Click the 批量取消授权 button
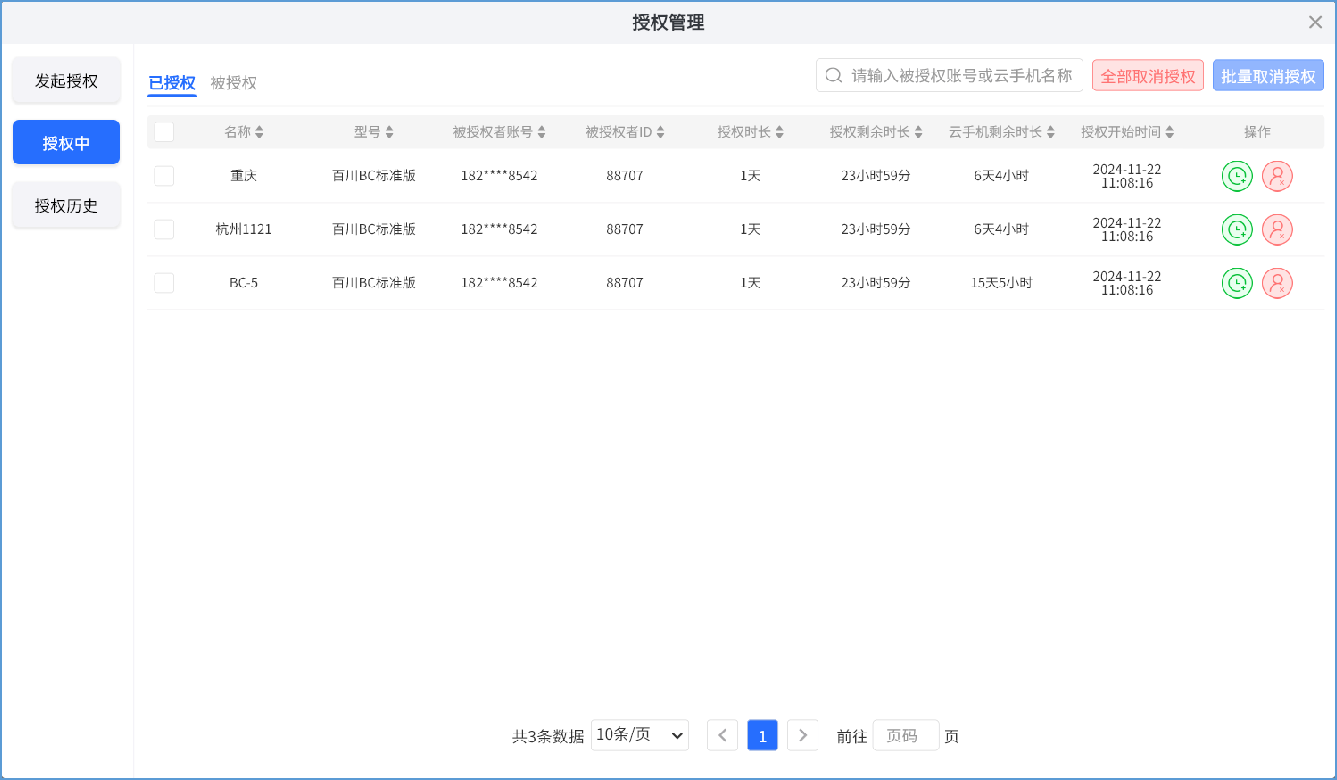This screenshot has width=1337, height=780. coord(1268,76)
